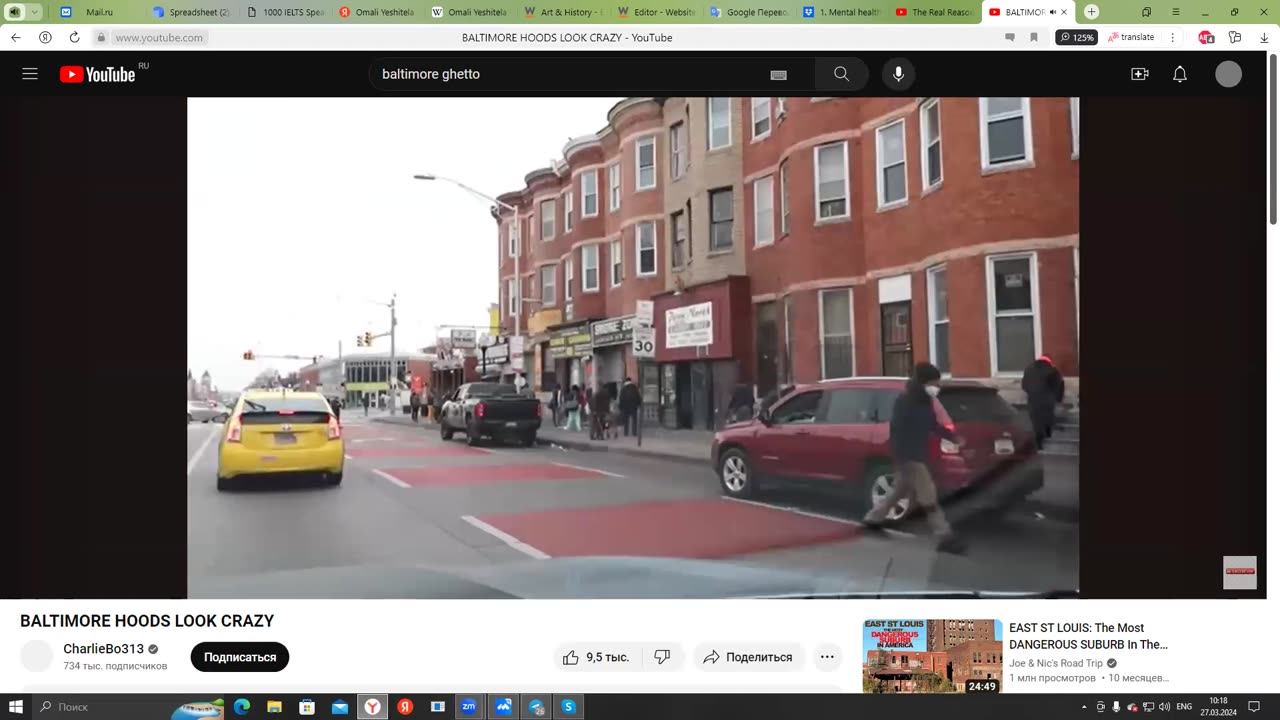Viewport: 1280px width, 720px height.
Task: Open EAST ST LOUIS video title
Action: tap(1088, 636)
